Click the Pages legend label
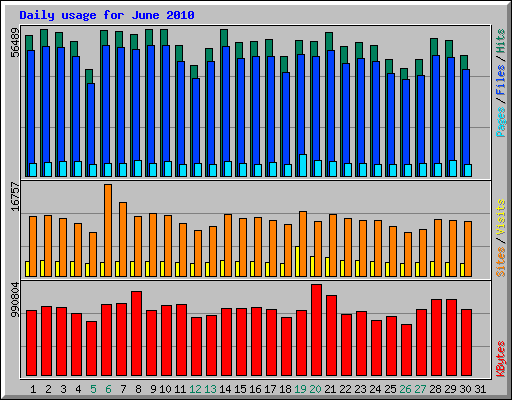512x400 pixels. pos(501,122)
